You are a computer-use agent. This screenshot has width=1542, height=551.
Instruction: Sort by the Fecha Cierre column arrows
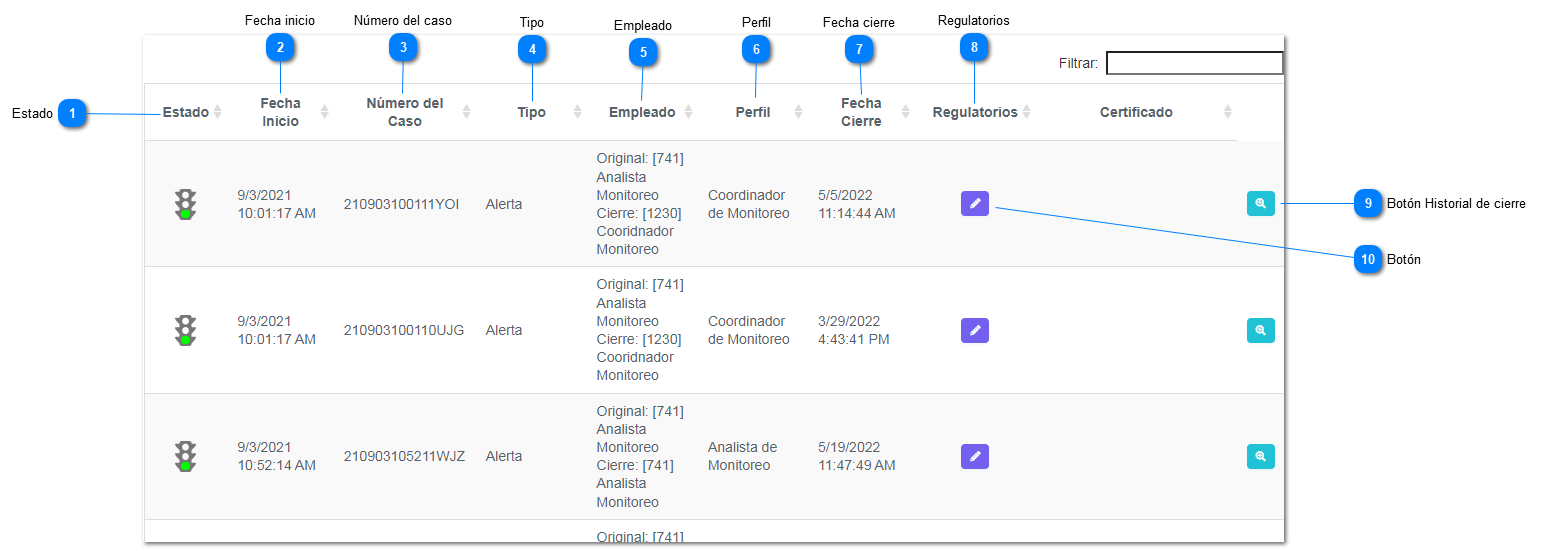click(905, 112)
